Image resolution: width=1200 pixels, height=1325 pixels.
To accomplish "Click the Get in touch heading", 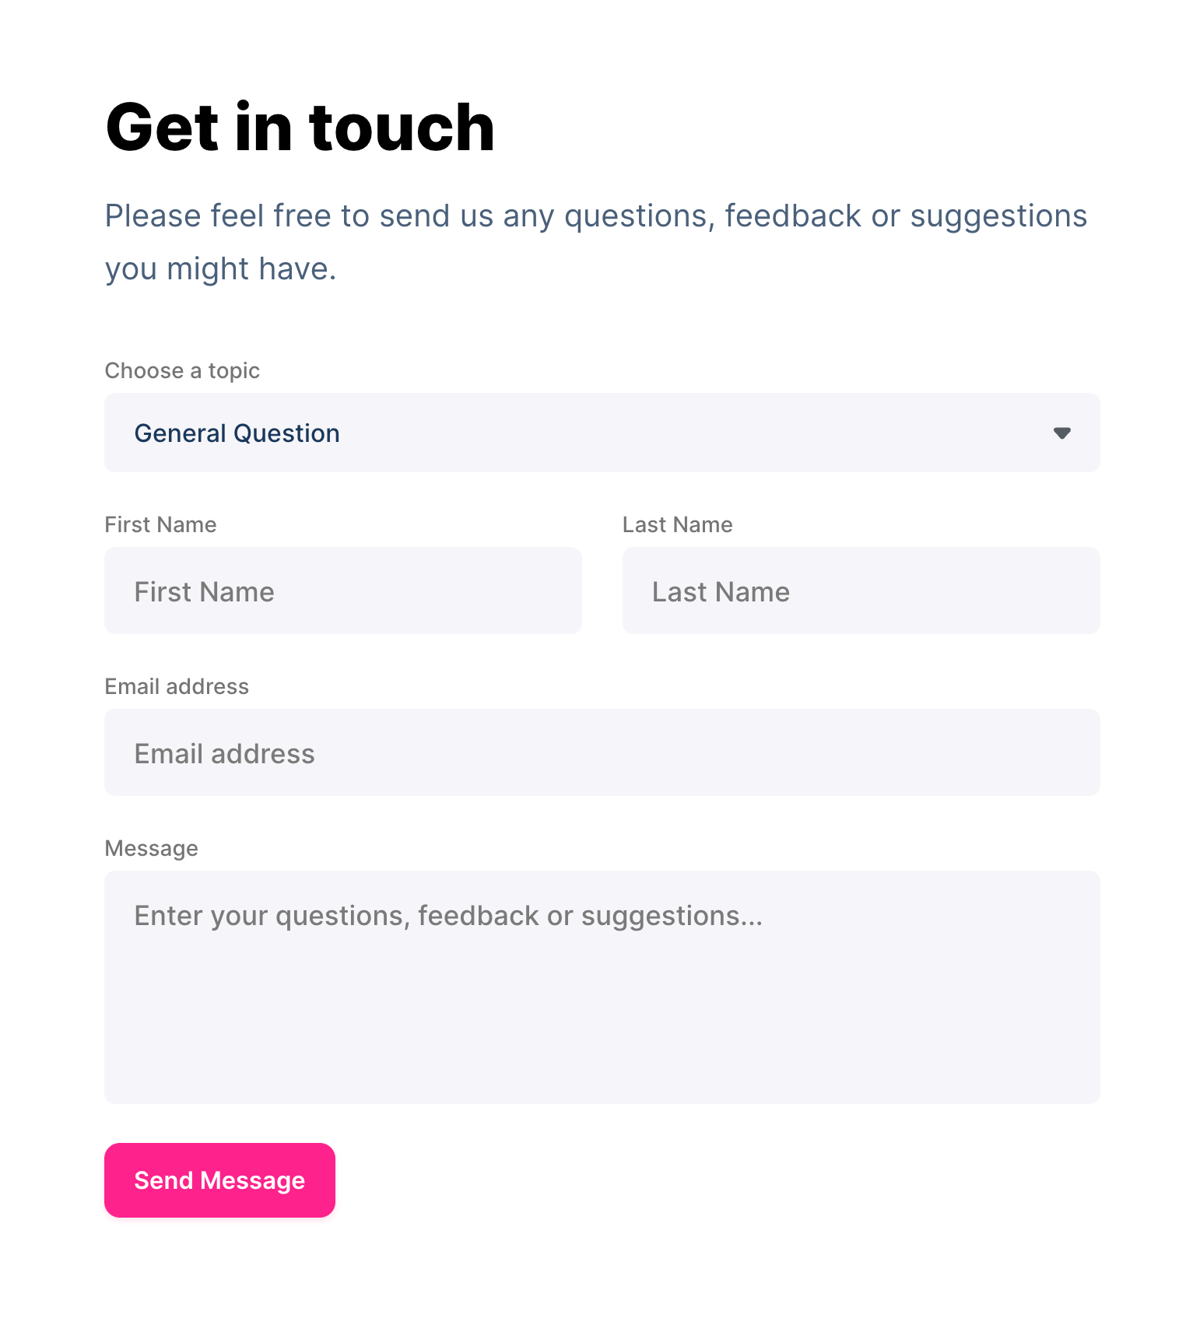I will [300, 127].
